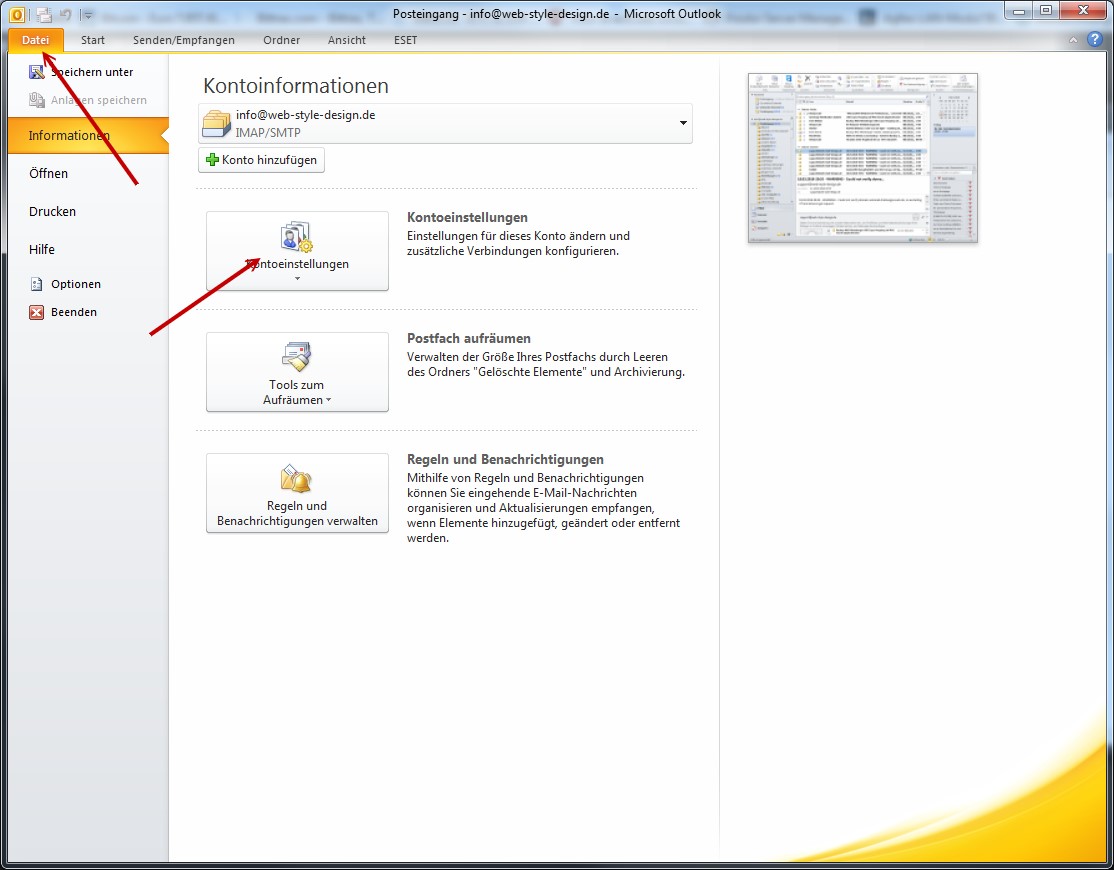
Task: Click the Send/Receive quick access icon
Action: tap(44, 14)
